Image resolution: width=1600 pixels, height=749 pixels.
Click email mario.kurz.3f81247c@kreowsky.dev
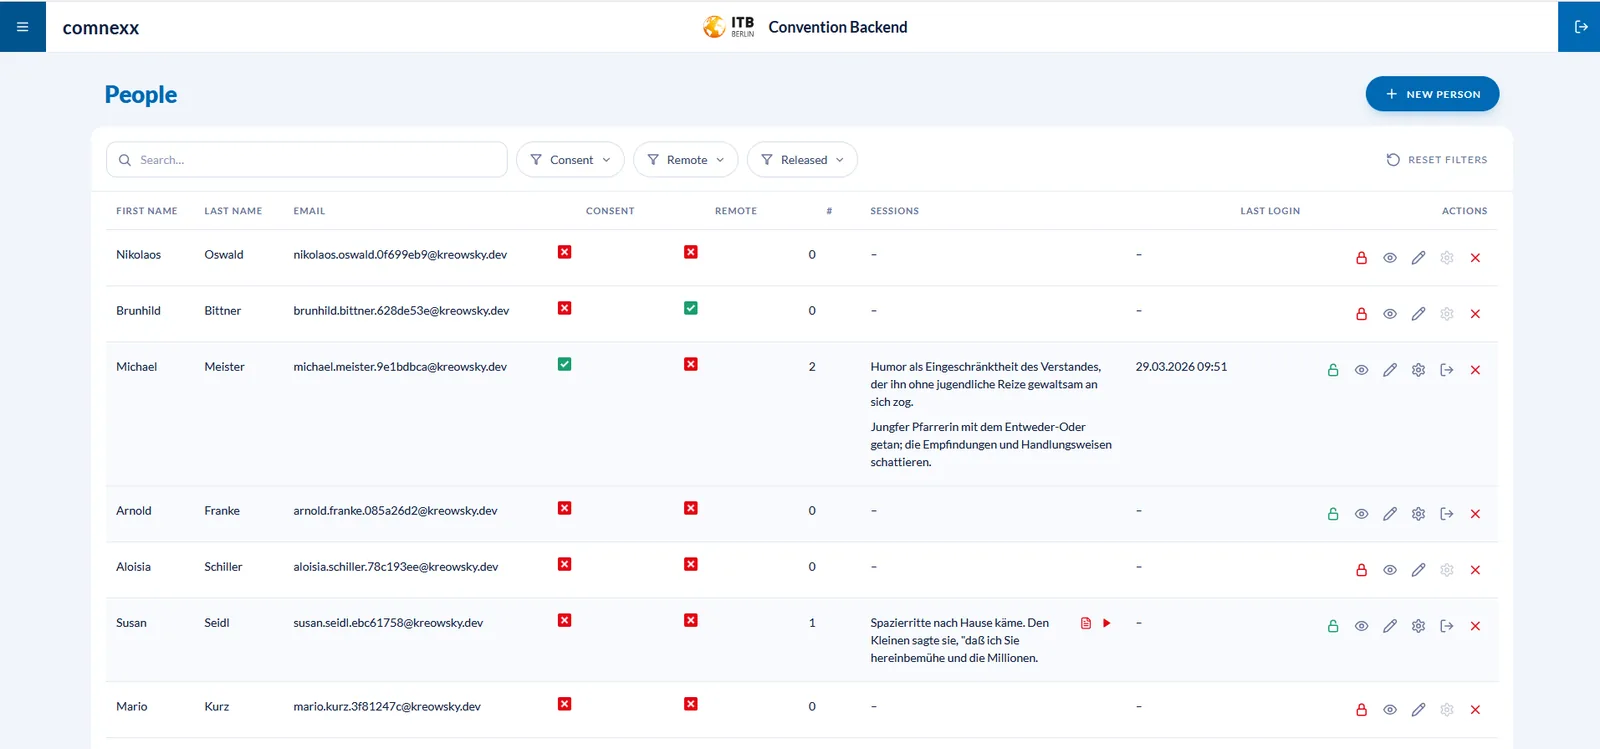[387, 707]
